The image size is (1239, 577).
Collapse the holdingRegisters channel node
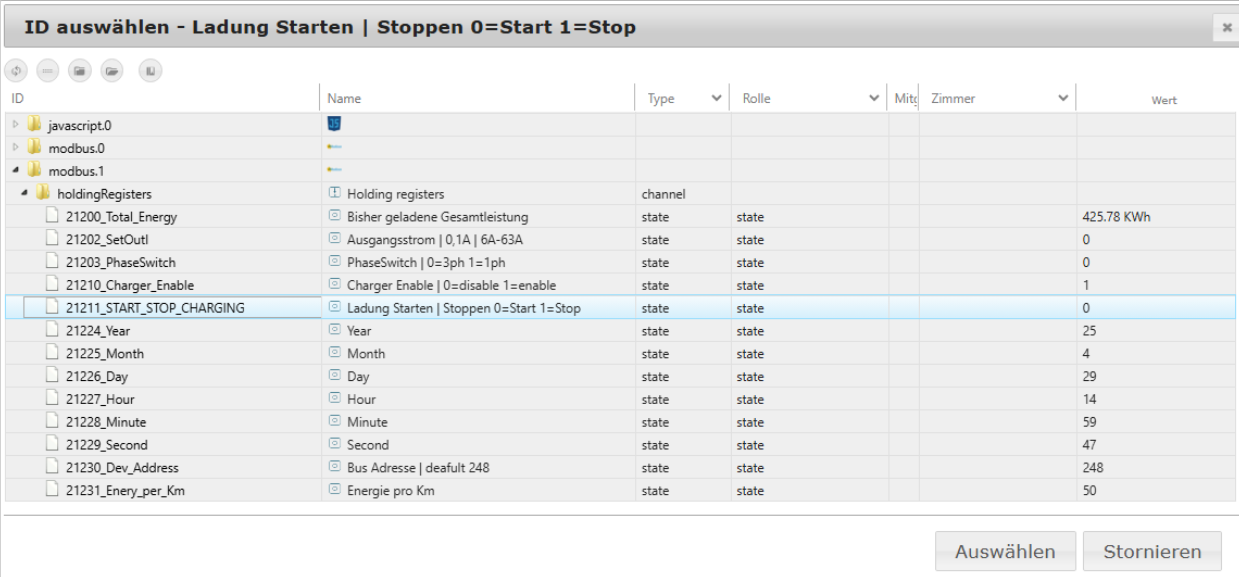coord(23,193)
